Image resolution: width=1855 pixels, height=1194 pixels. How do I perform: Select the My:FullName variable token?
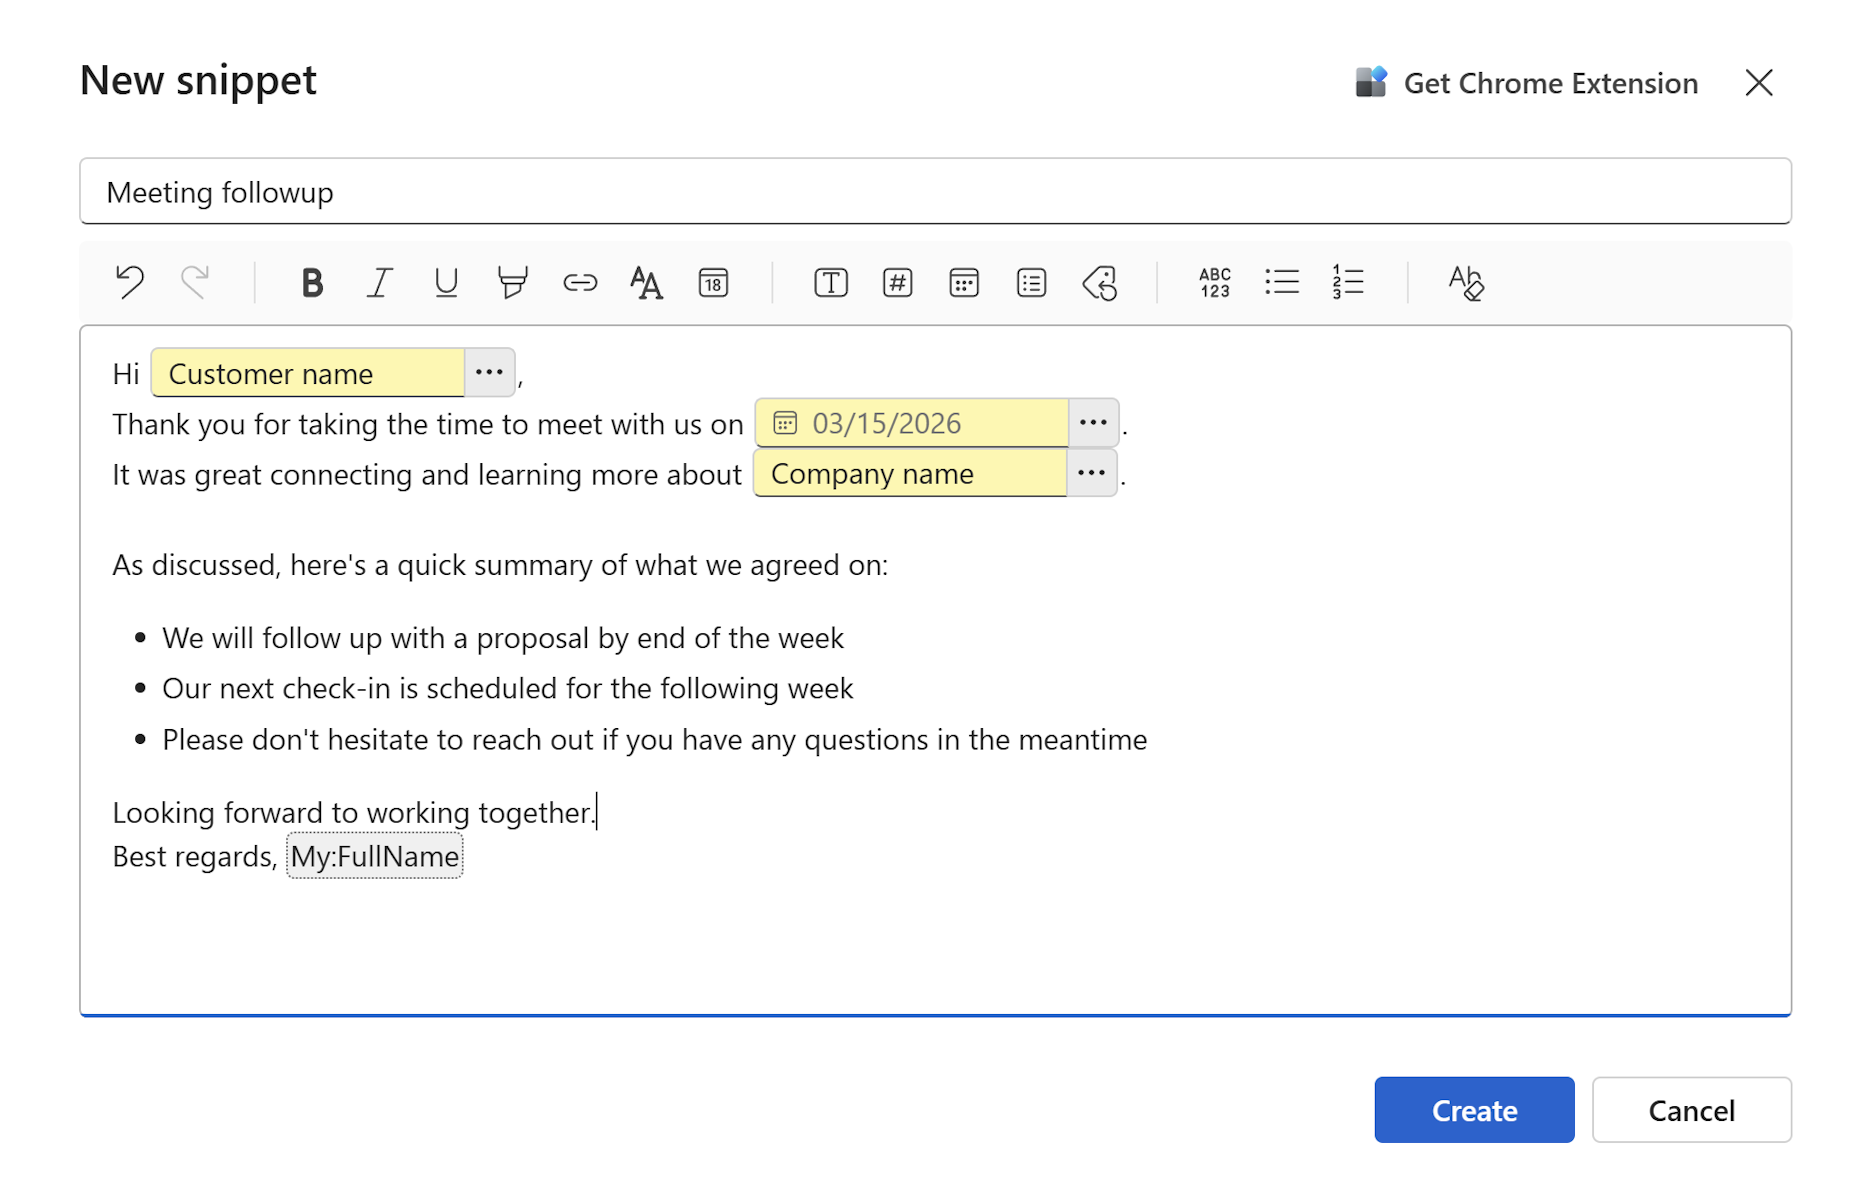(375, 857)
